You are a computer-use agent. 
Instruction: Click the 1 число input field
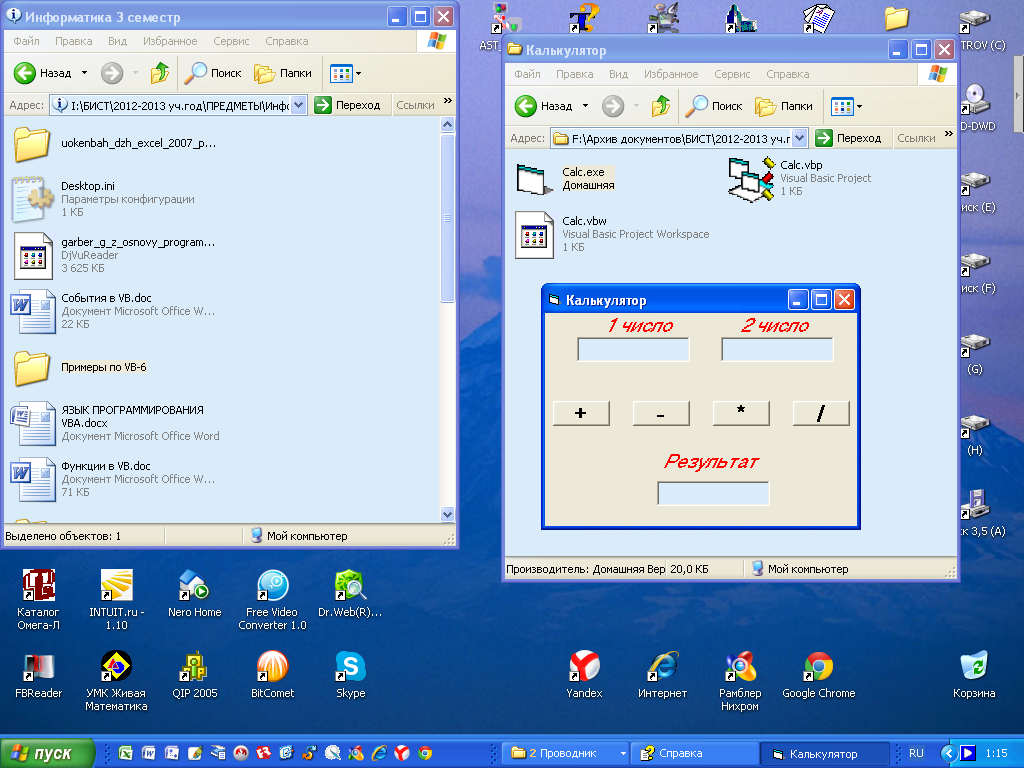coord(633,349)
